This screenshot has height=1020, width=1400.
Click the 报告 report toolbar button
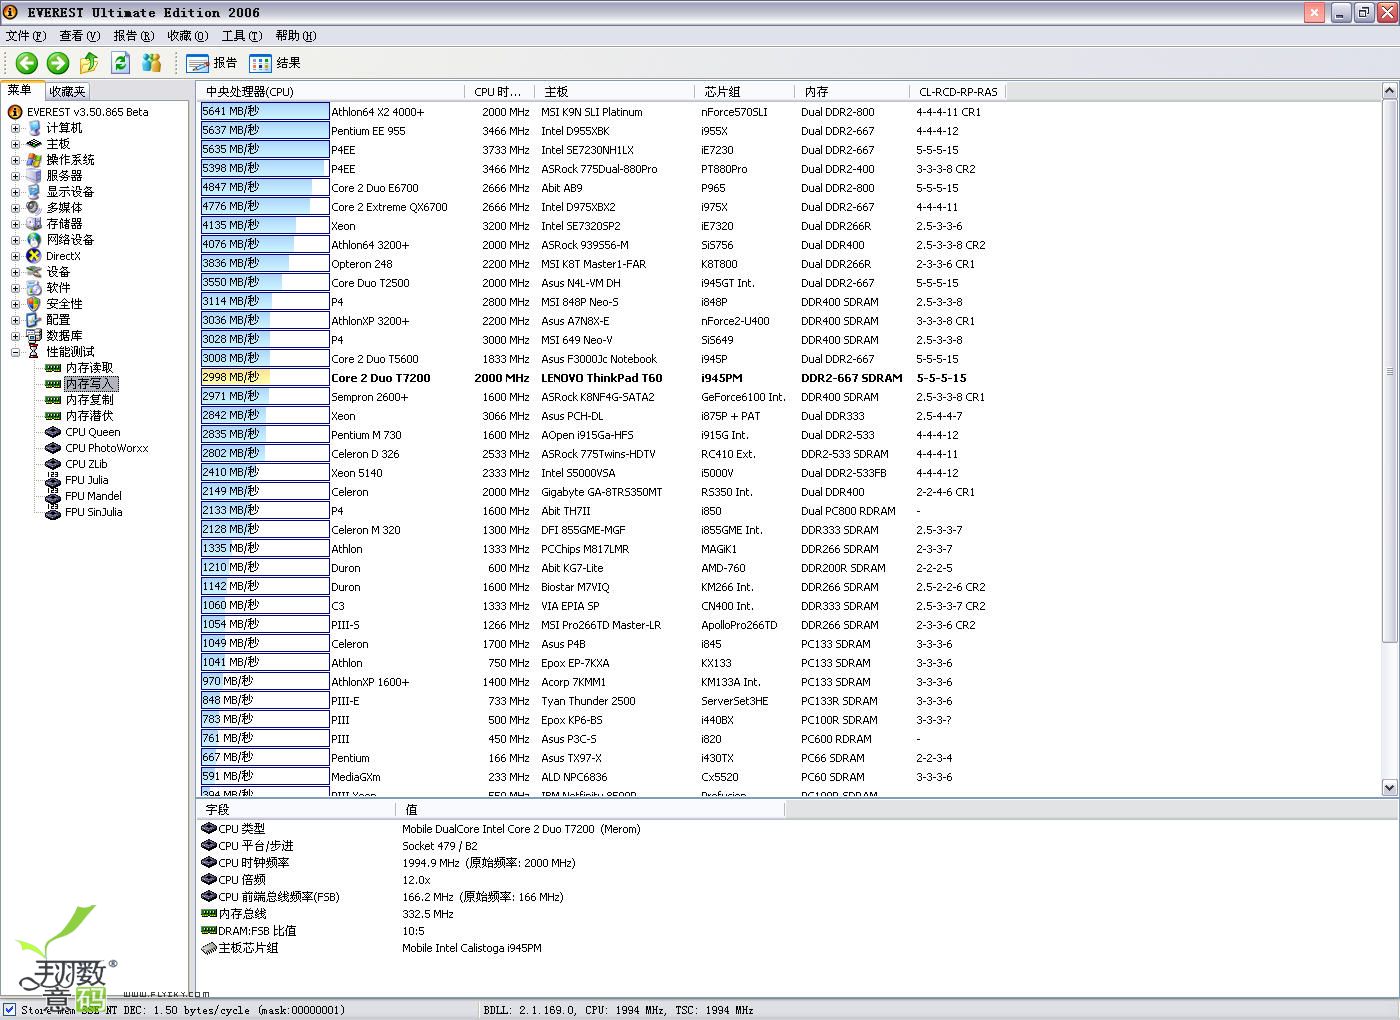tap(212, 63)
